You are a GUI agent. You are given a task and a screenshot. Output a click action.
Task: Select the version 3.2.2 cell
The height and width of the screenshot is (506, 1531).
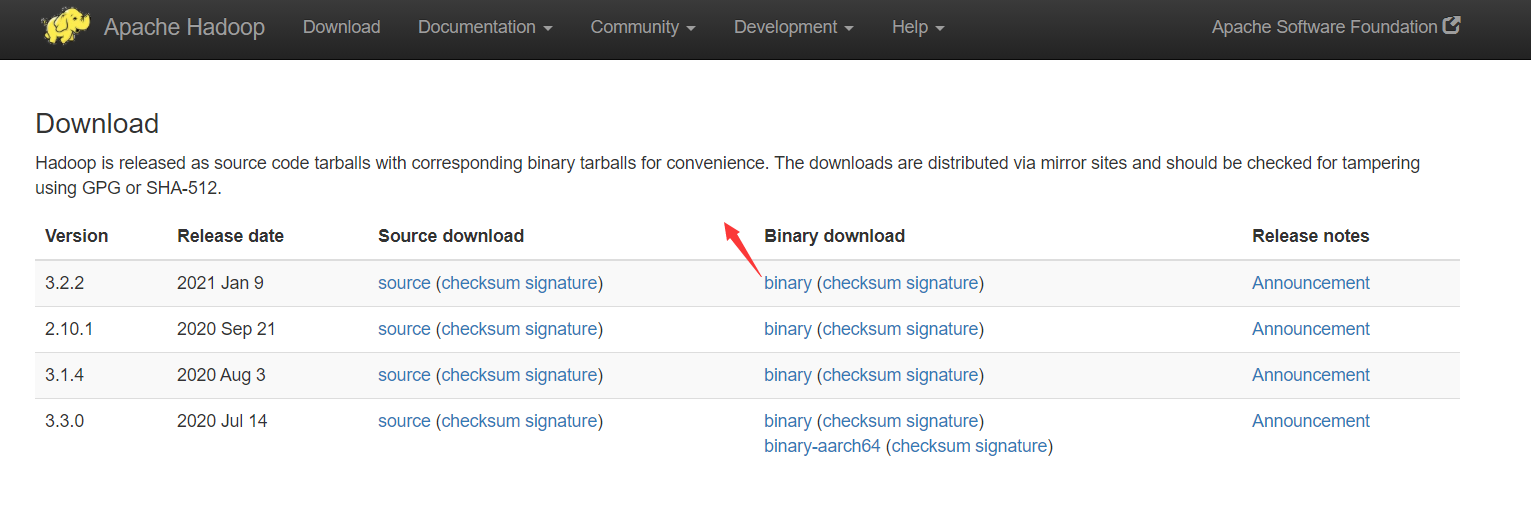point(65,283)
